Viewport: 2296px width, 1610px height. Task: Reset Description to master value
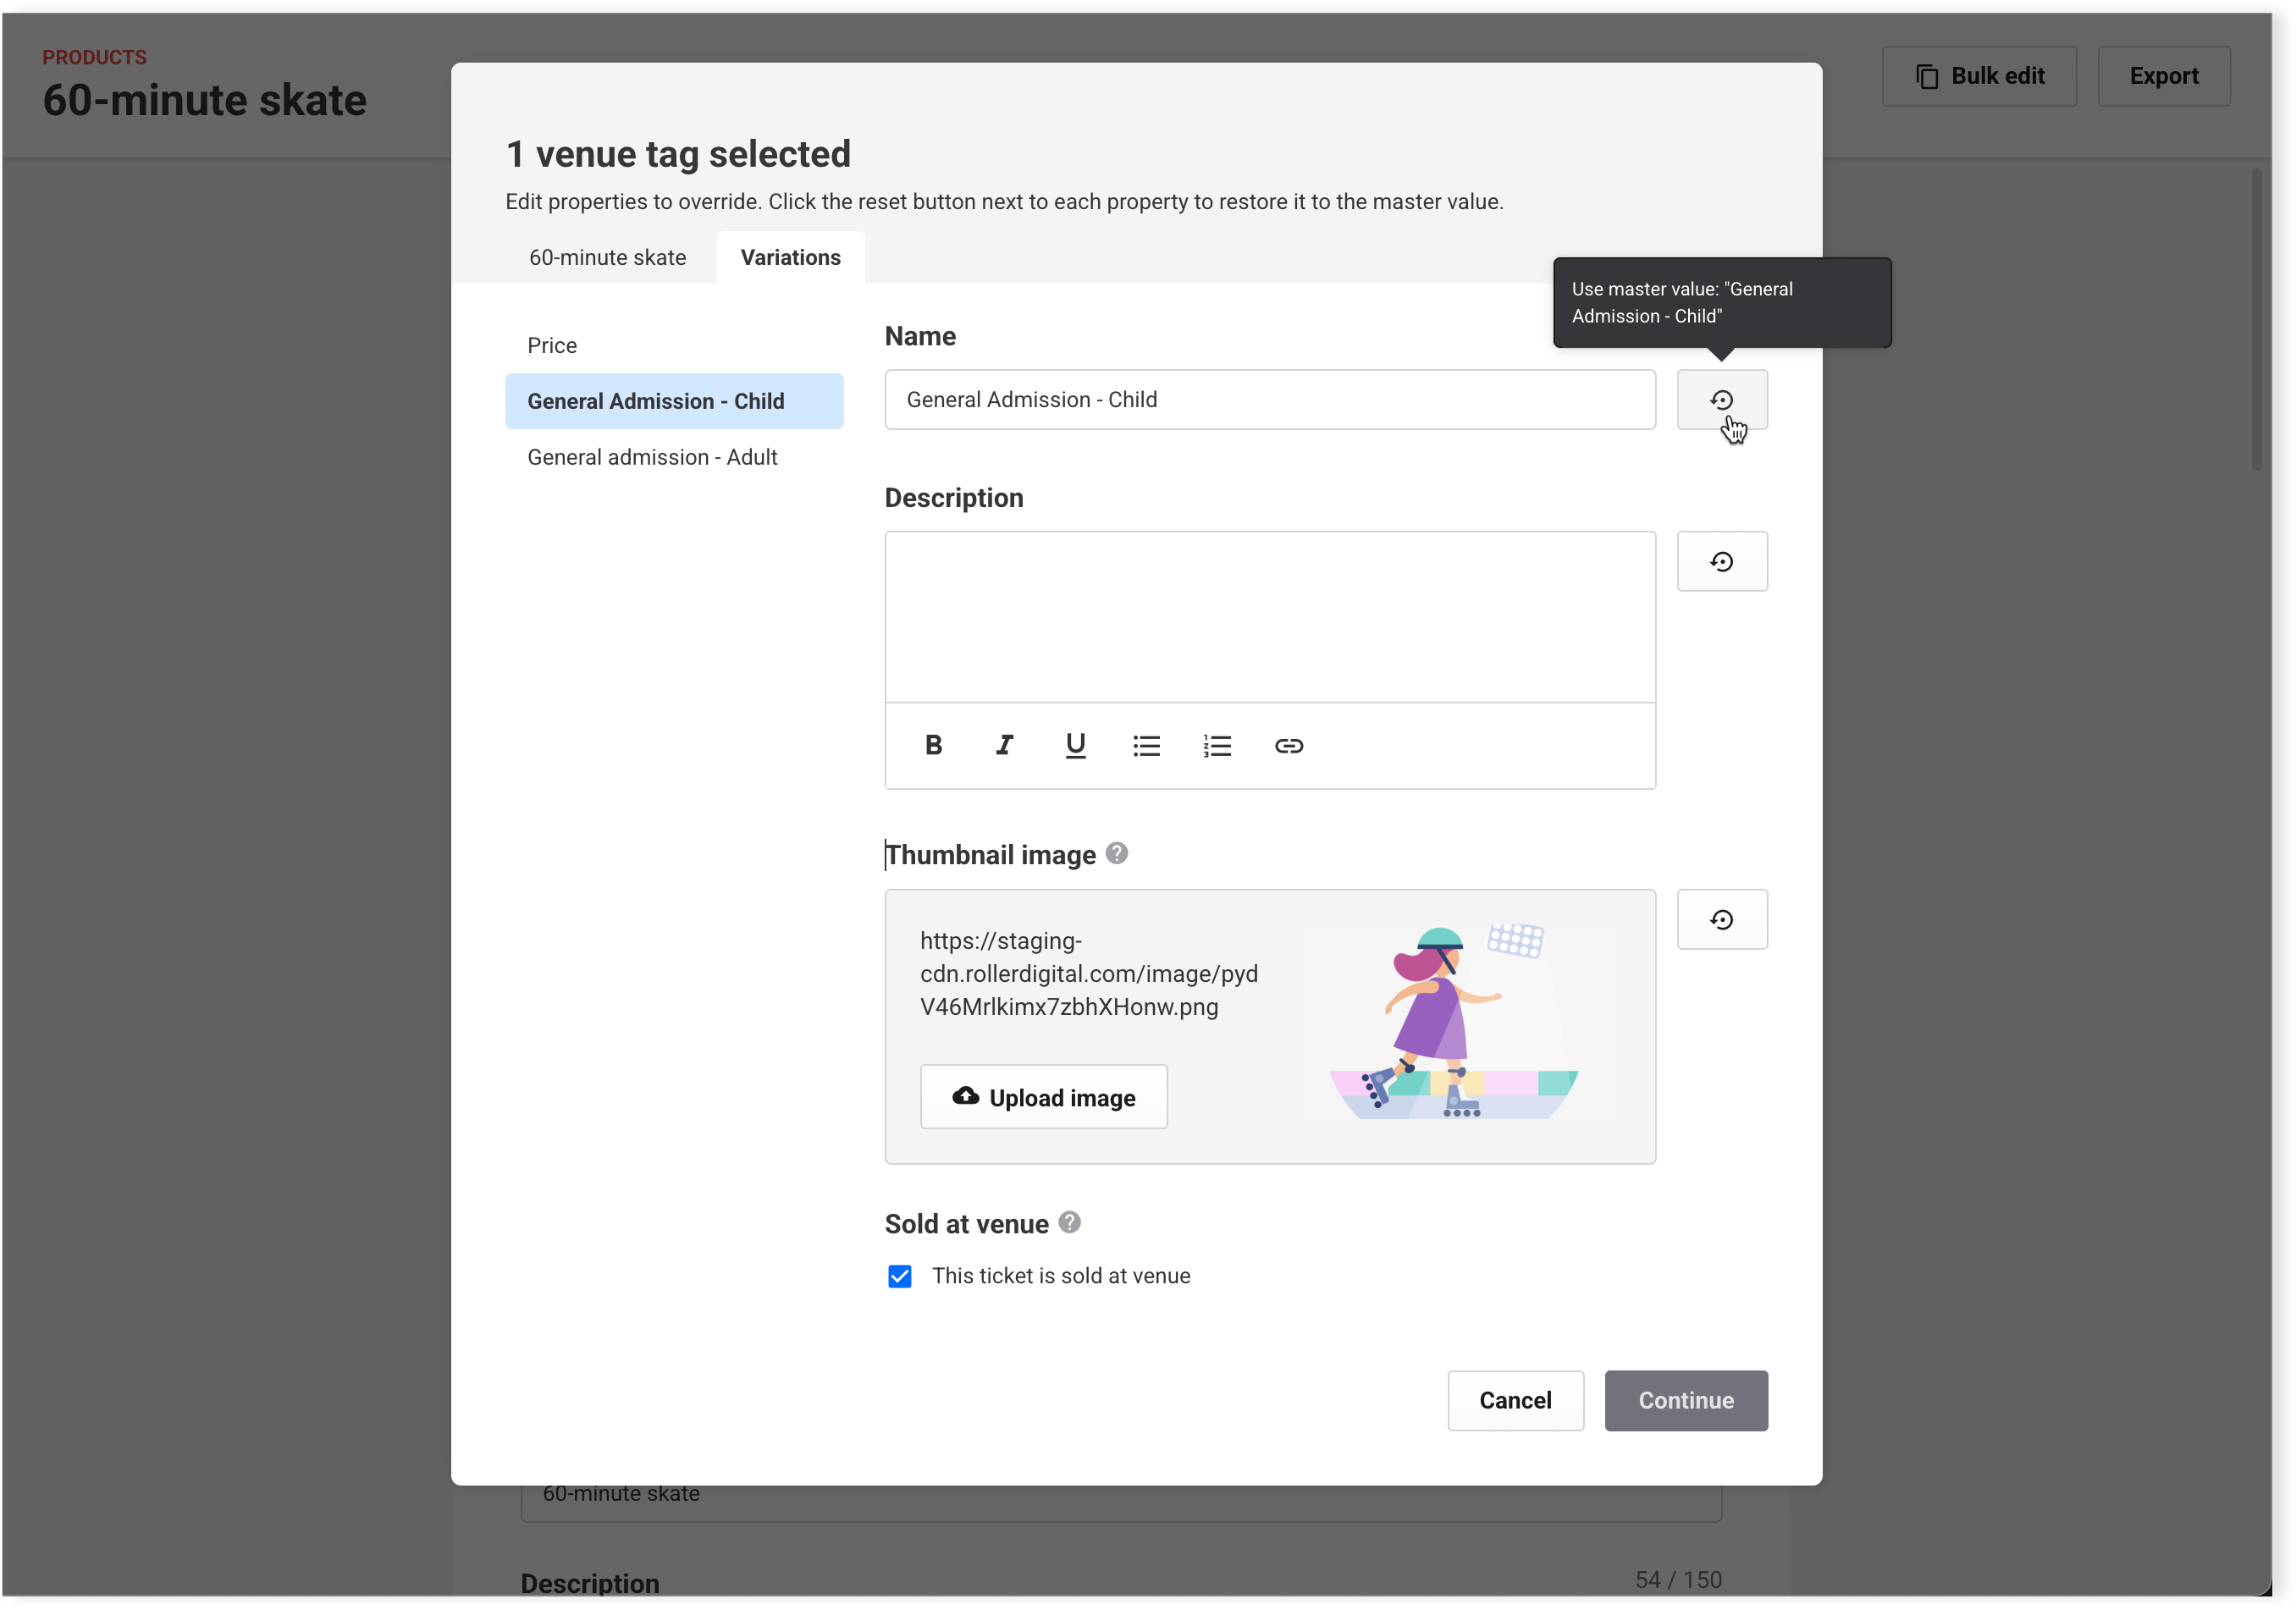pyautogui.click(x=1721, y=562)
